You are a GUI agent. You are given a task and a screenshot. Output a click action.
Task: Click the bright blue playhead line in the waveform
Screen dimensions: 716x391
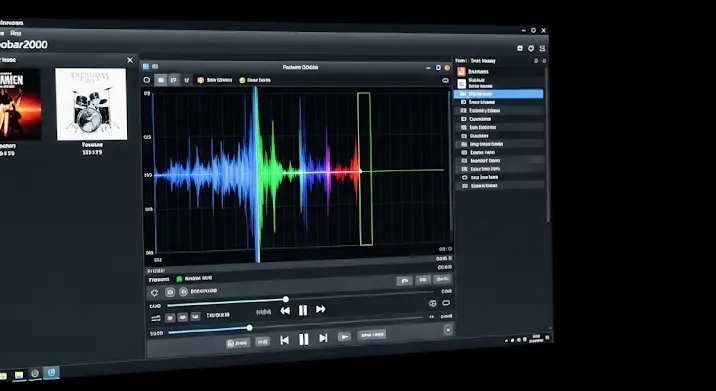point(257,174)
